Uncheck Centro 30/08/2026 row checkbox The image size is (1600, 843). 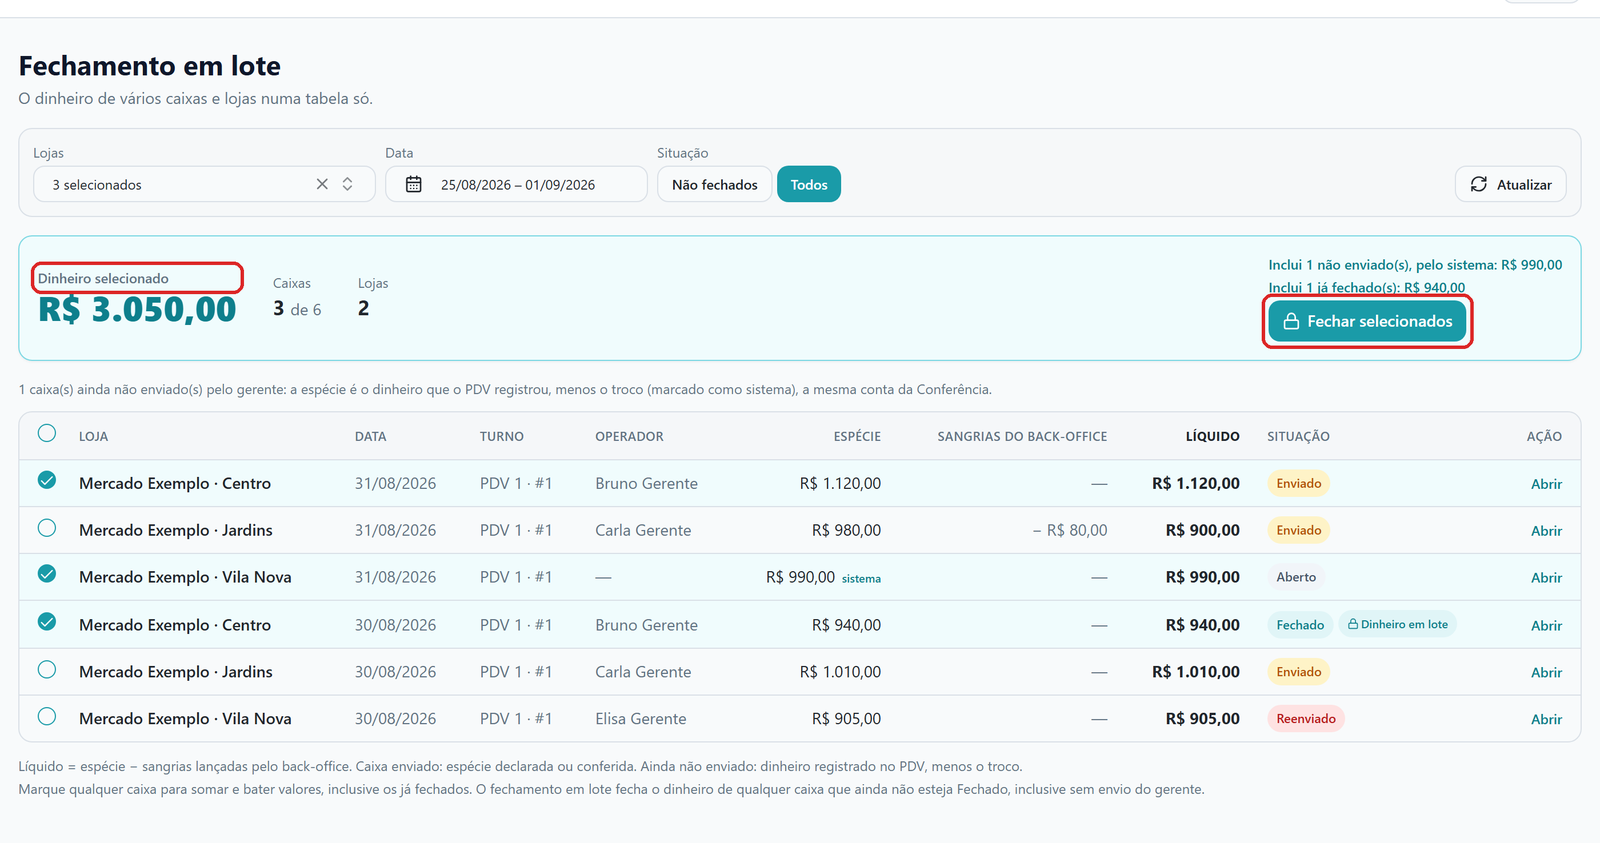(47, 622)
